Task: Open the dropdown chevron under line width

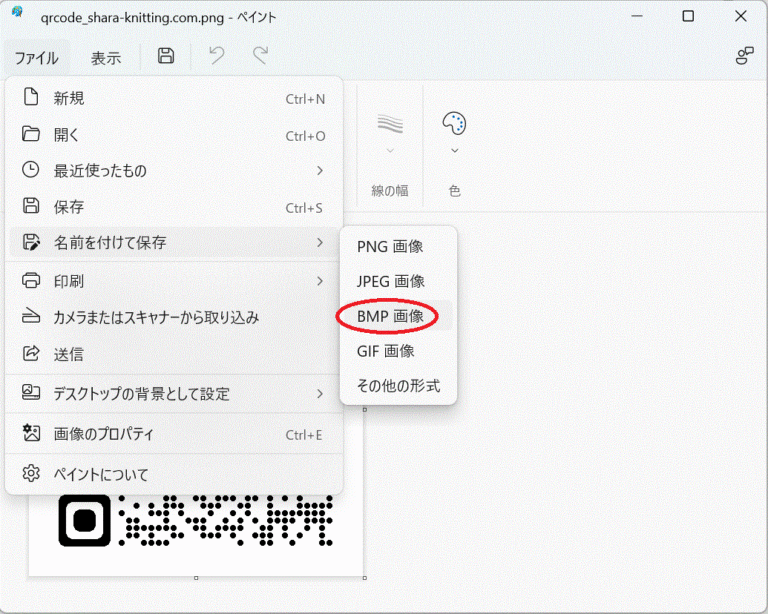Action: point(390,151)
